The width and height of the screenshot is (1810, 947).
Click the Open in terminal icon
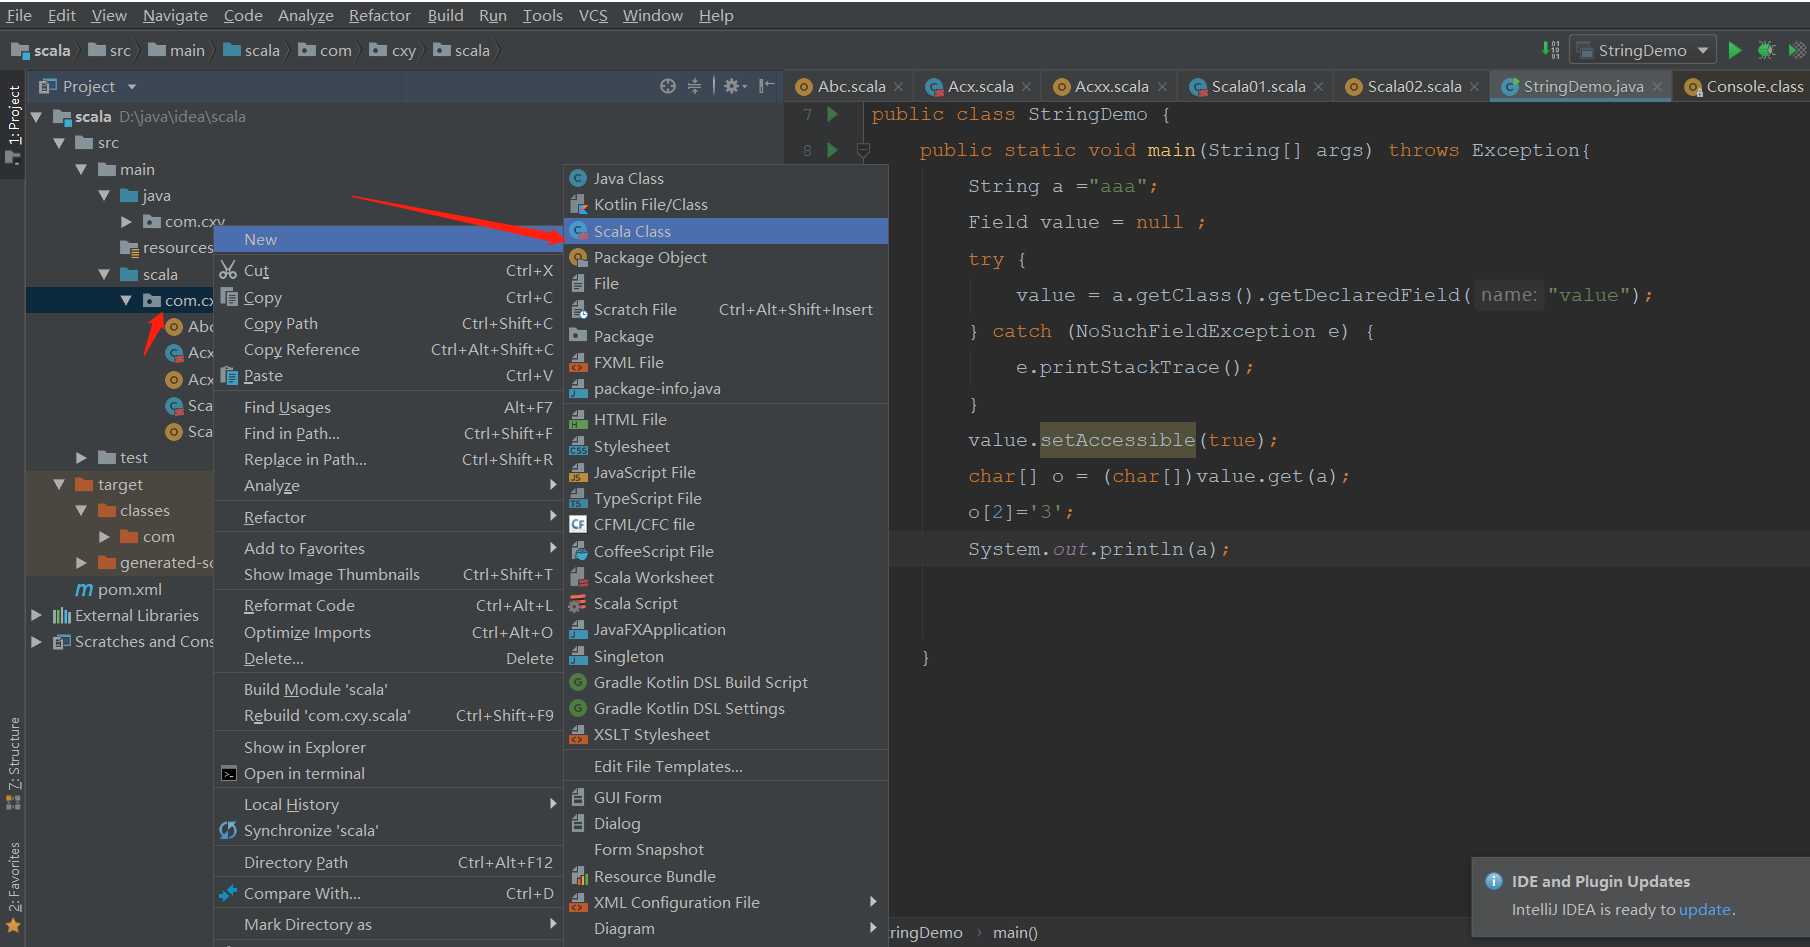point(228,773)
